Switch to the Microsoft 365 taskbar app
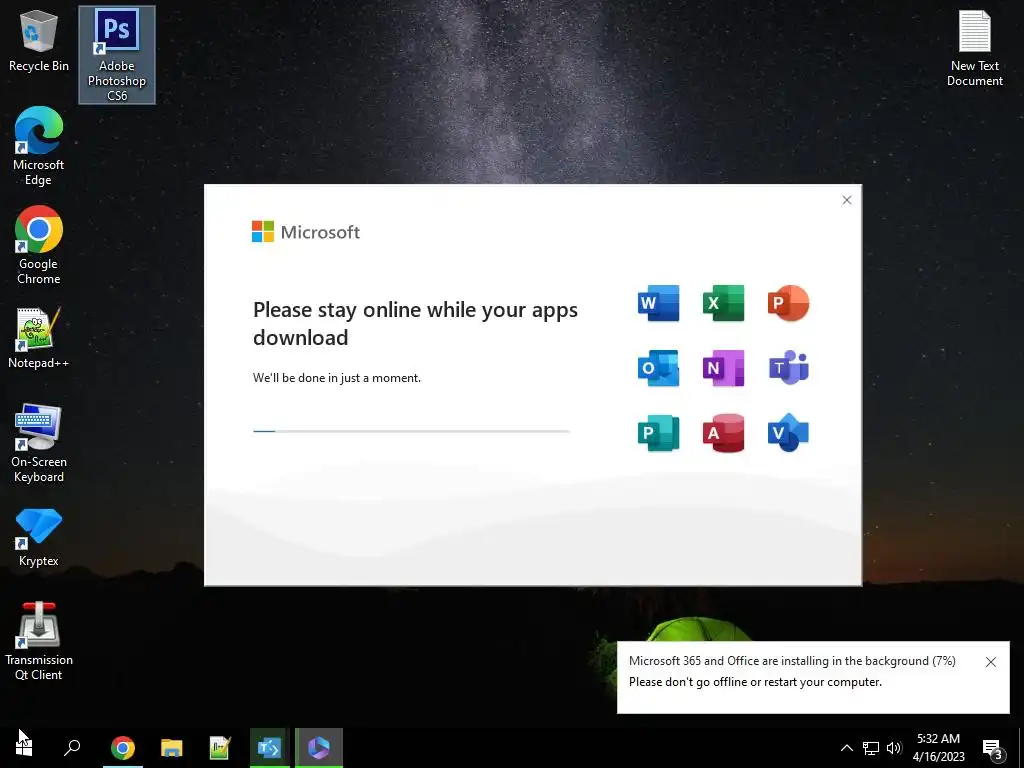Image resolution: width=1024 pixels, height=768 pixels. point(319,747)
